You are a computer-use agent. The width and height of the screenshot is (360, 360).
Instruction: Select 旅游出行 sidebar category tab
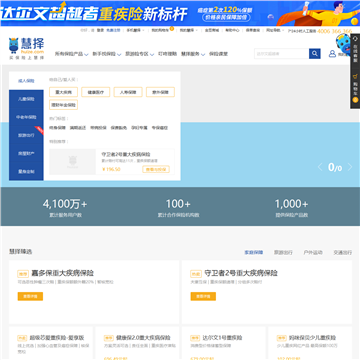point(26,135)
